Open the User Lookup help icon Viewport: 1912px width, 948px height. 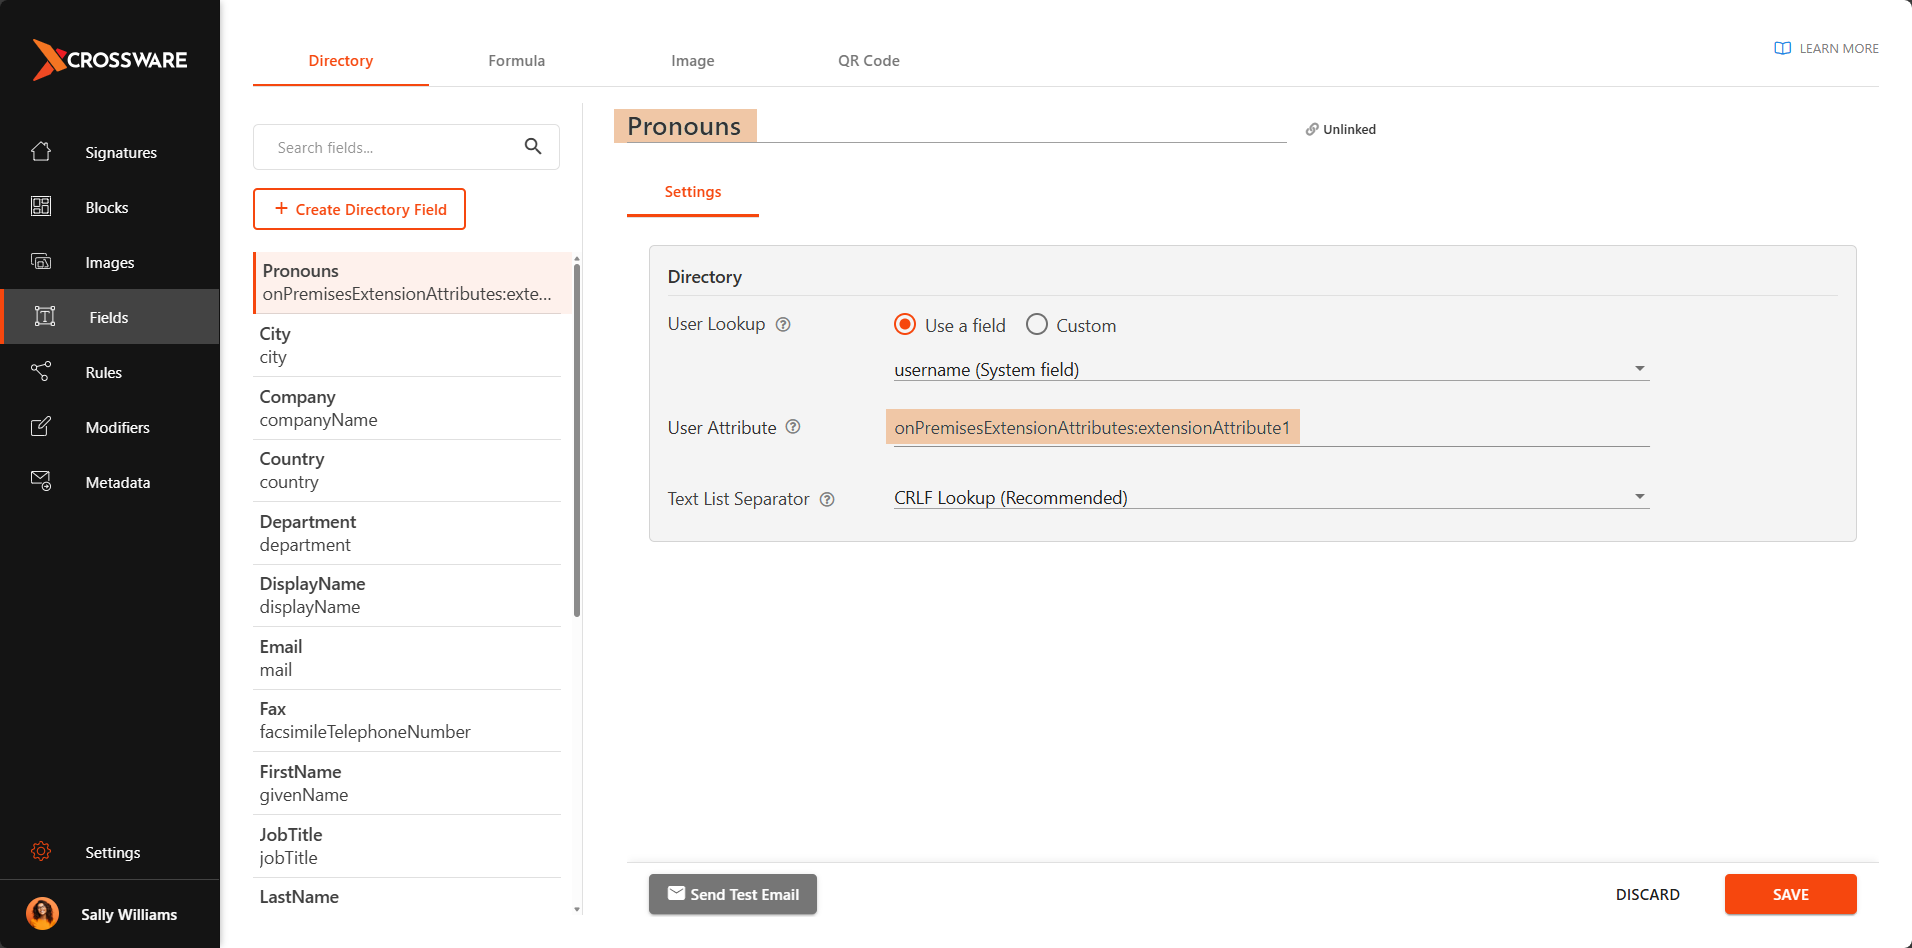(783, 324)
